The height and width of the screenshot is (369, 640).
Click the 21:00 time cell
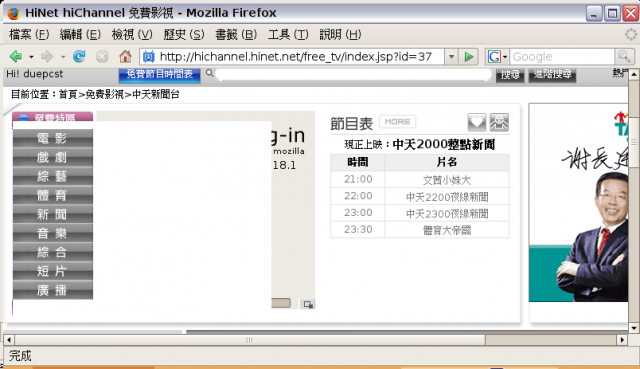tap(358, 180)
